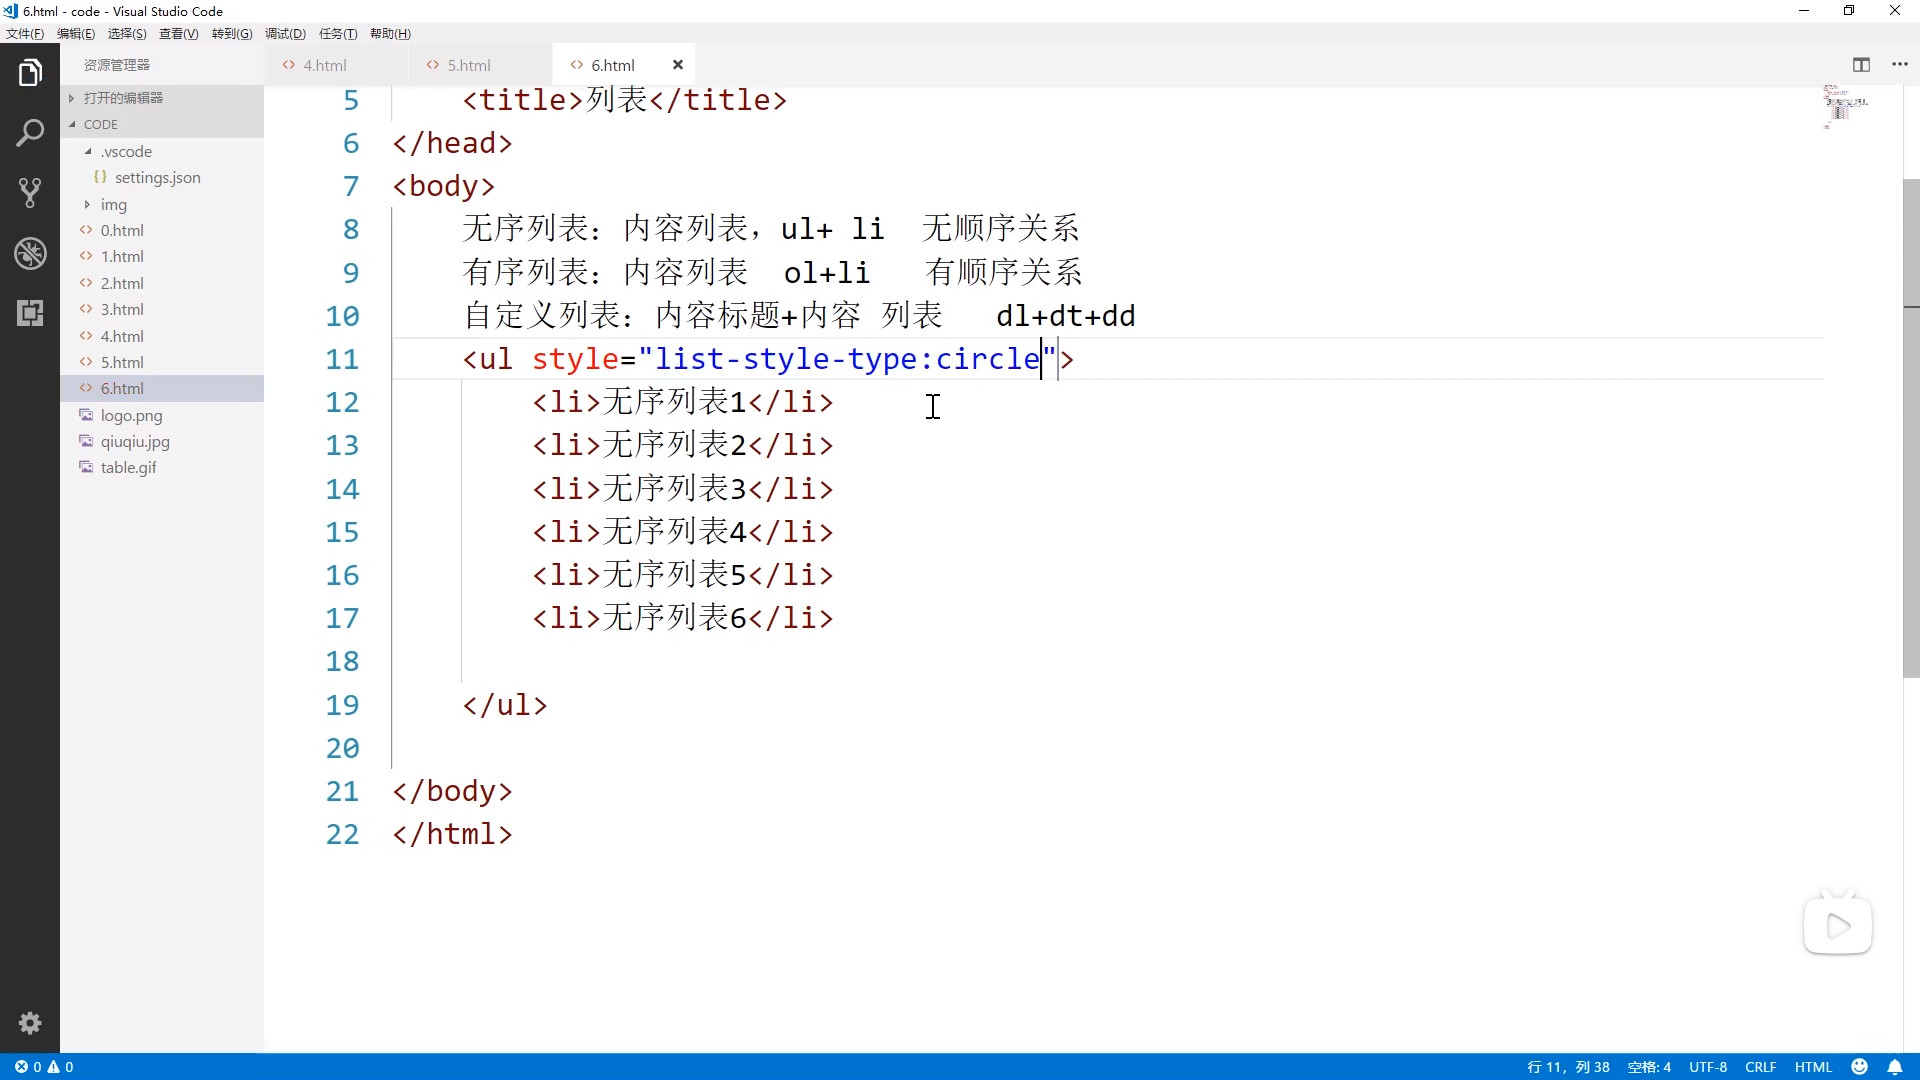Open the Debug view icon
Image resolution: width=1920 pixels, height=1080 pixels.
pos(30,253)
